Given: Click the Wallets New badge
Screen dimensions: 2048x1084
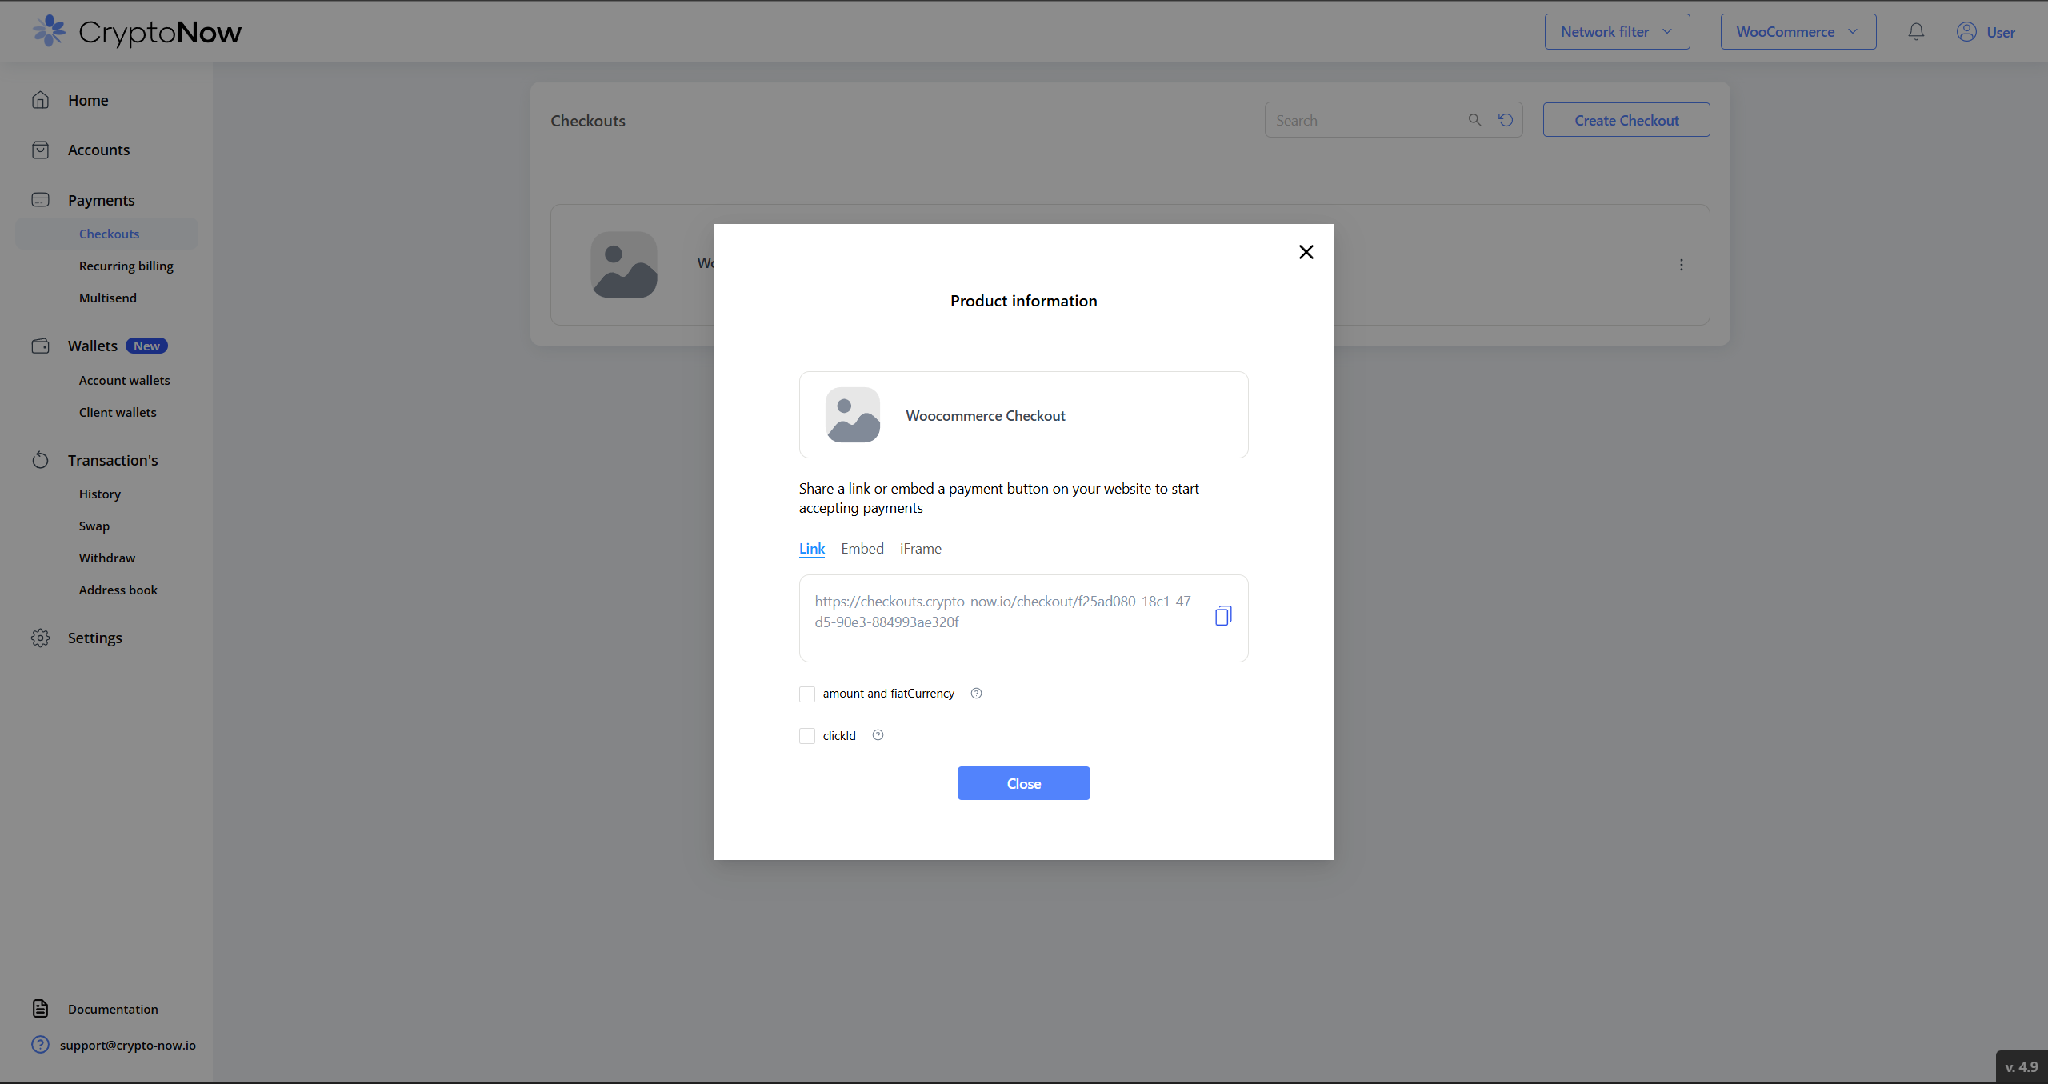Looking at the screenshot, I should (147, 346).
